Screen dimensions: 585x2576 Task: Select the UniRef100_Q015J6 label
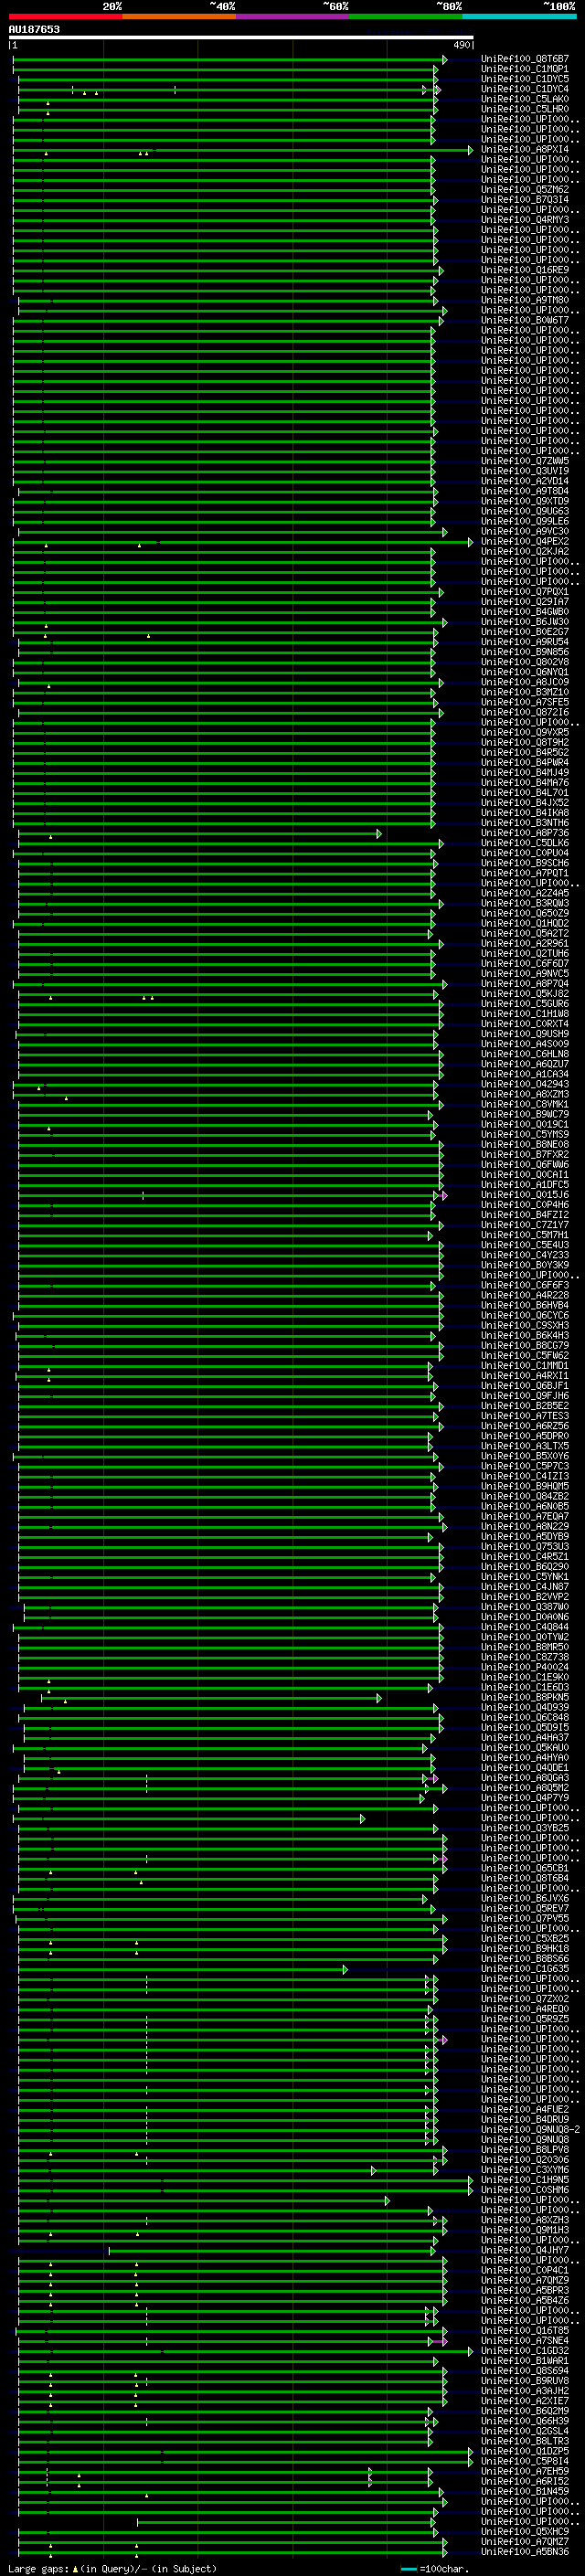525,1195
